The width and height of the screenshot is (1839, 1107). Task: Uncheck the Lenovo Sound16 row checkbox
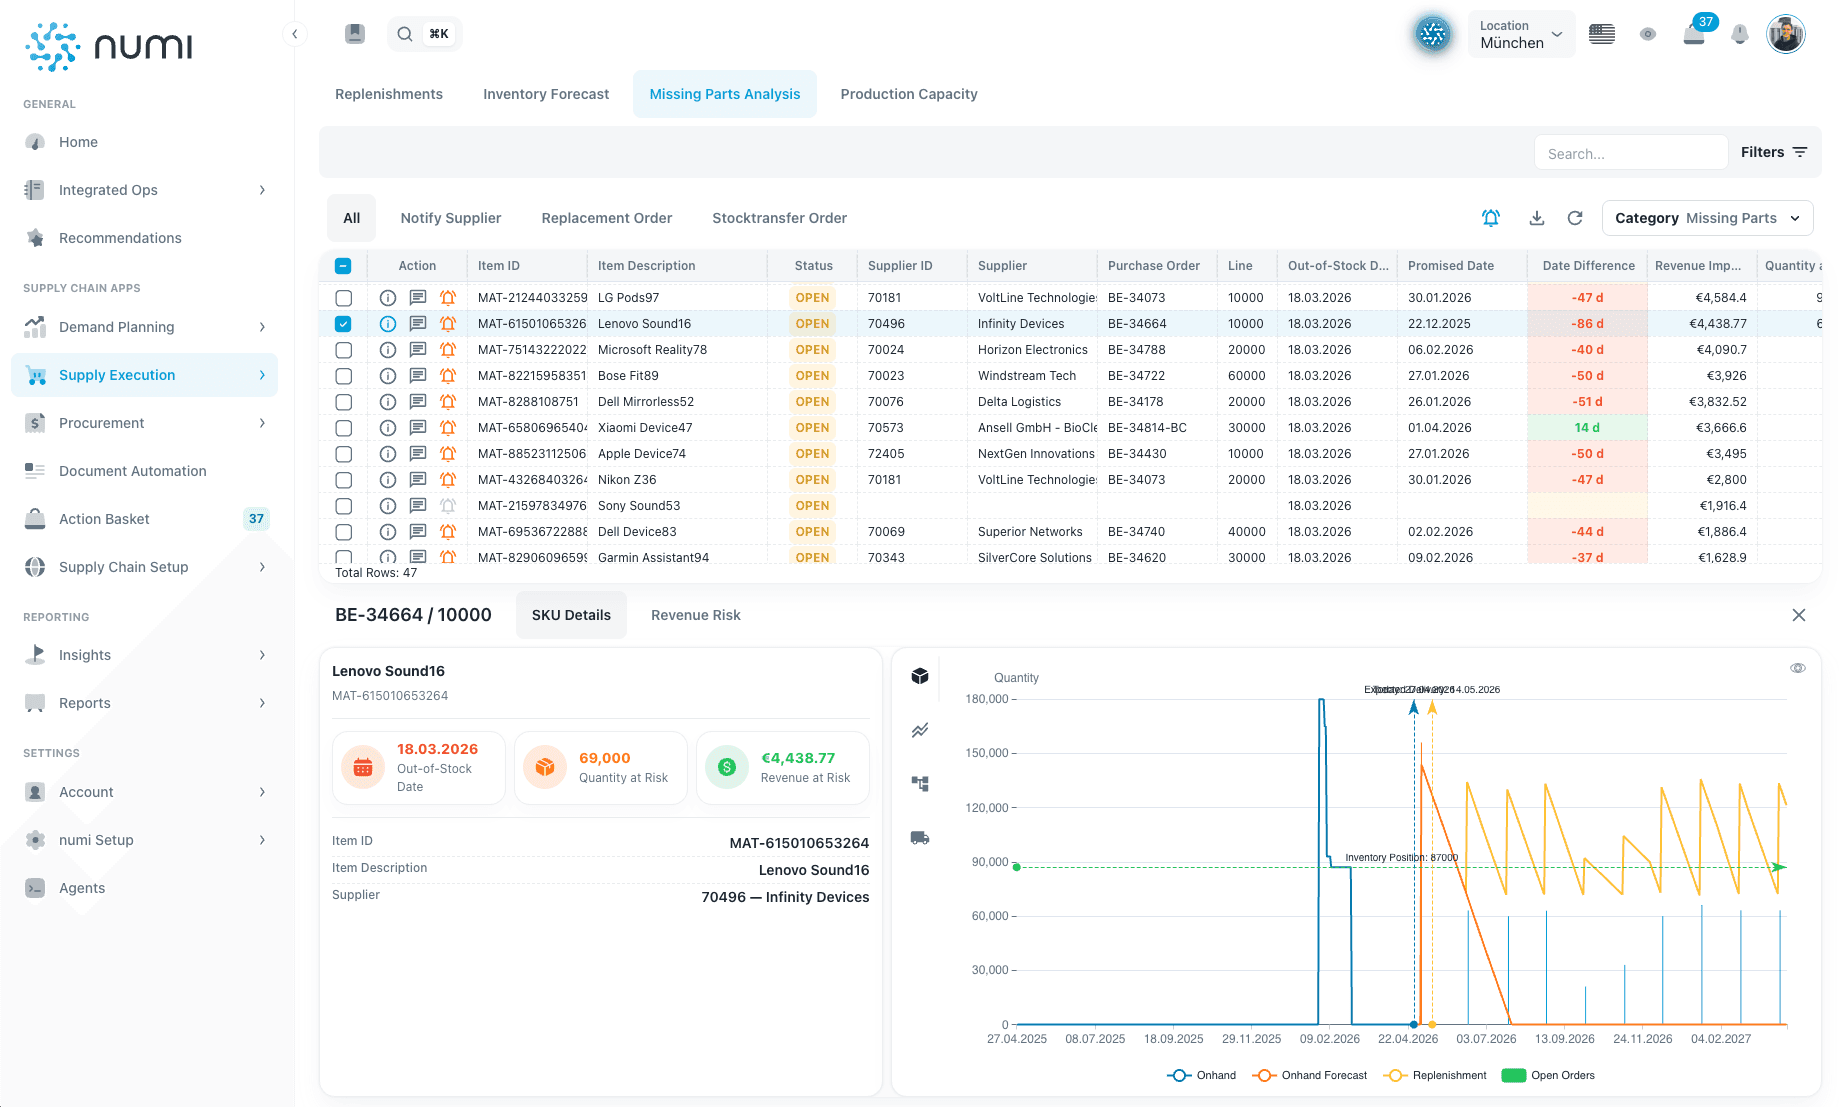343,324
